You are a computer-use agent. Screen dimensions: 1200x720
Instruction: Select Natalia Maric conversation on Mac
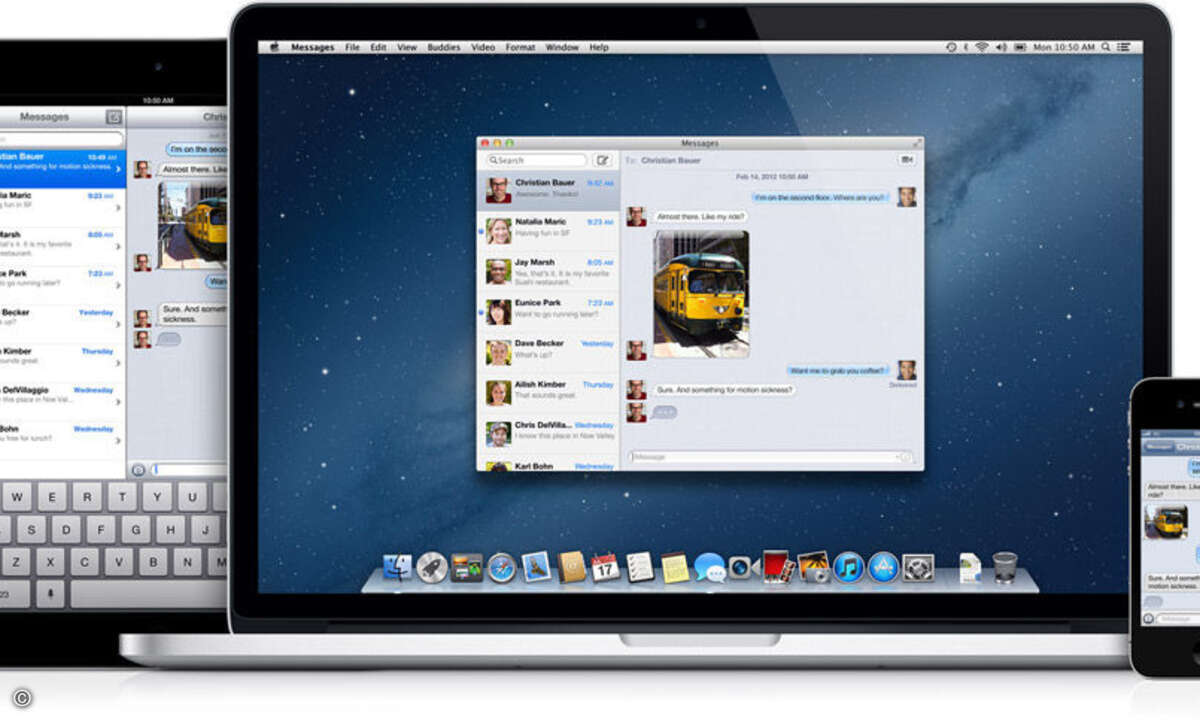(548, 230)
